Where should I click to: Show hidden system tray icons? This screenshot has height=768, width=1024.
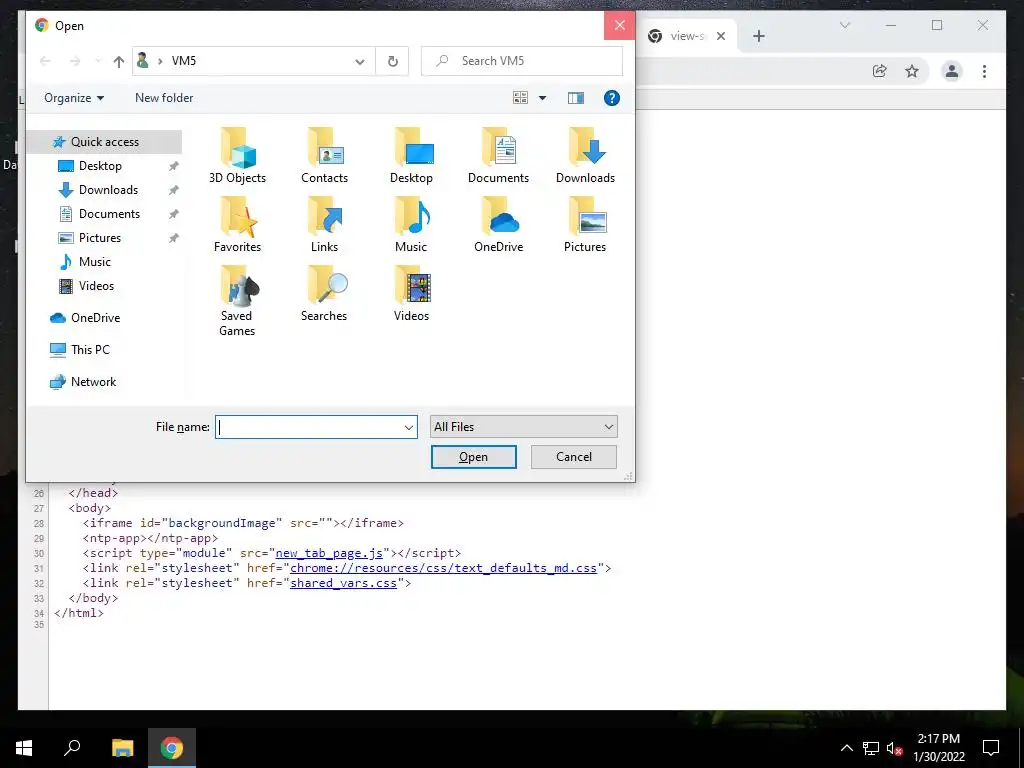[x=846, y=748]
